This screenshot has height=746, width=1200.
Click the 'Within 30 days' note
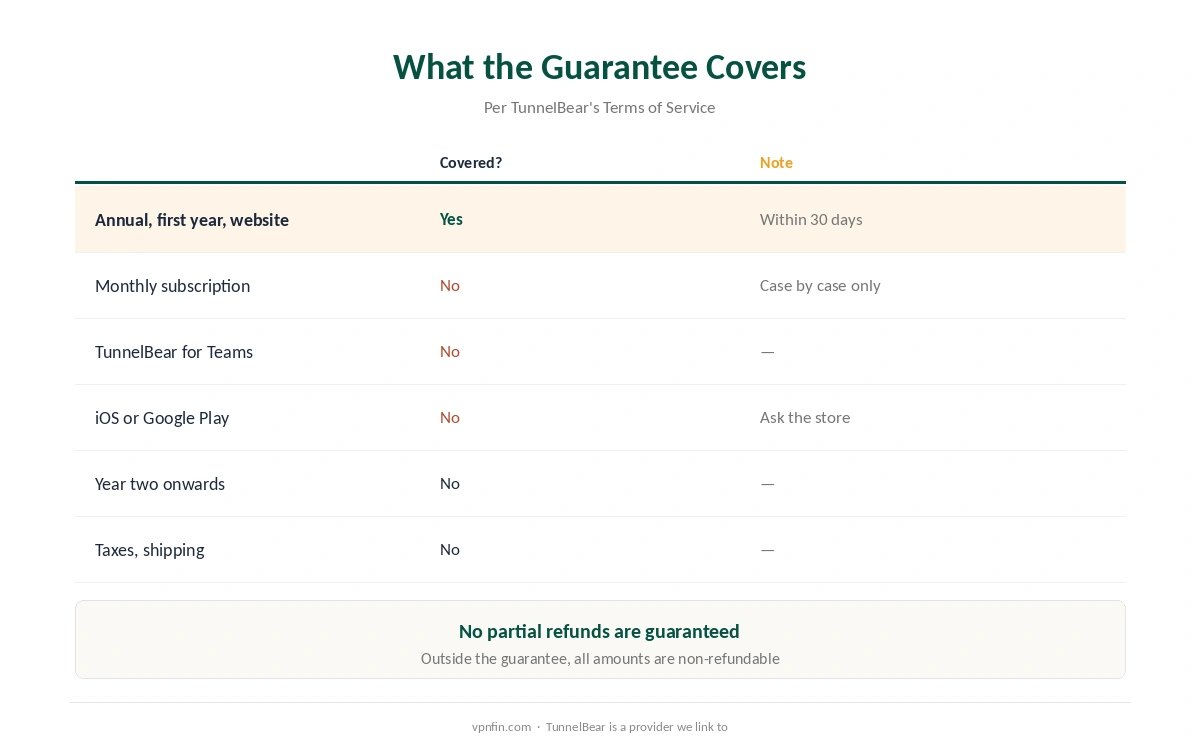811,219
